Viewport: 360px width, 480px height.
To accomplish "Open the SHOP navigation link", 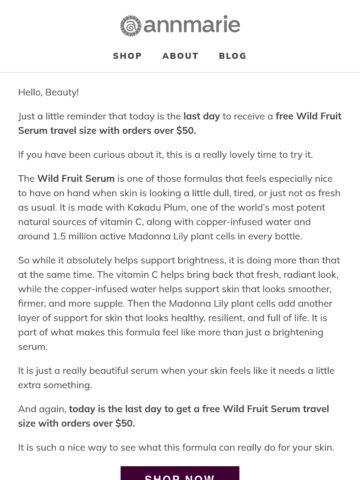I will 127,56.
